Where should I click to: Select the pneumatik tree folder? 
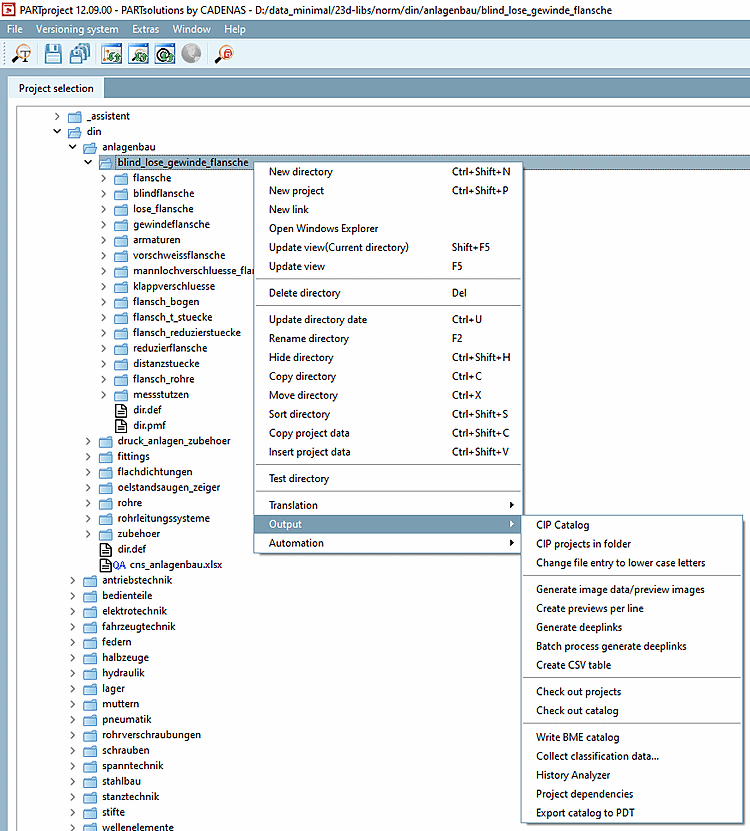pyautogui.click(x=127, y=719)
